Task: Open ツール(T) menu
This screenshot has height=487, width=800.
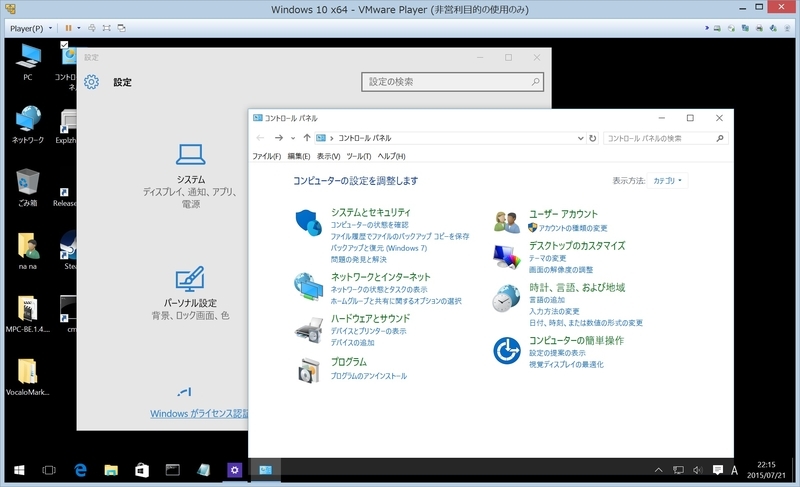Action: point(359,156)
